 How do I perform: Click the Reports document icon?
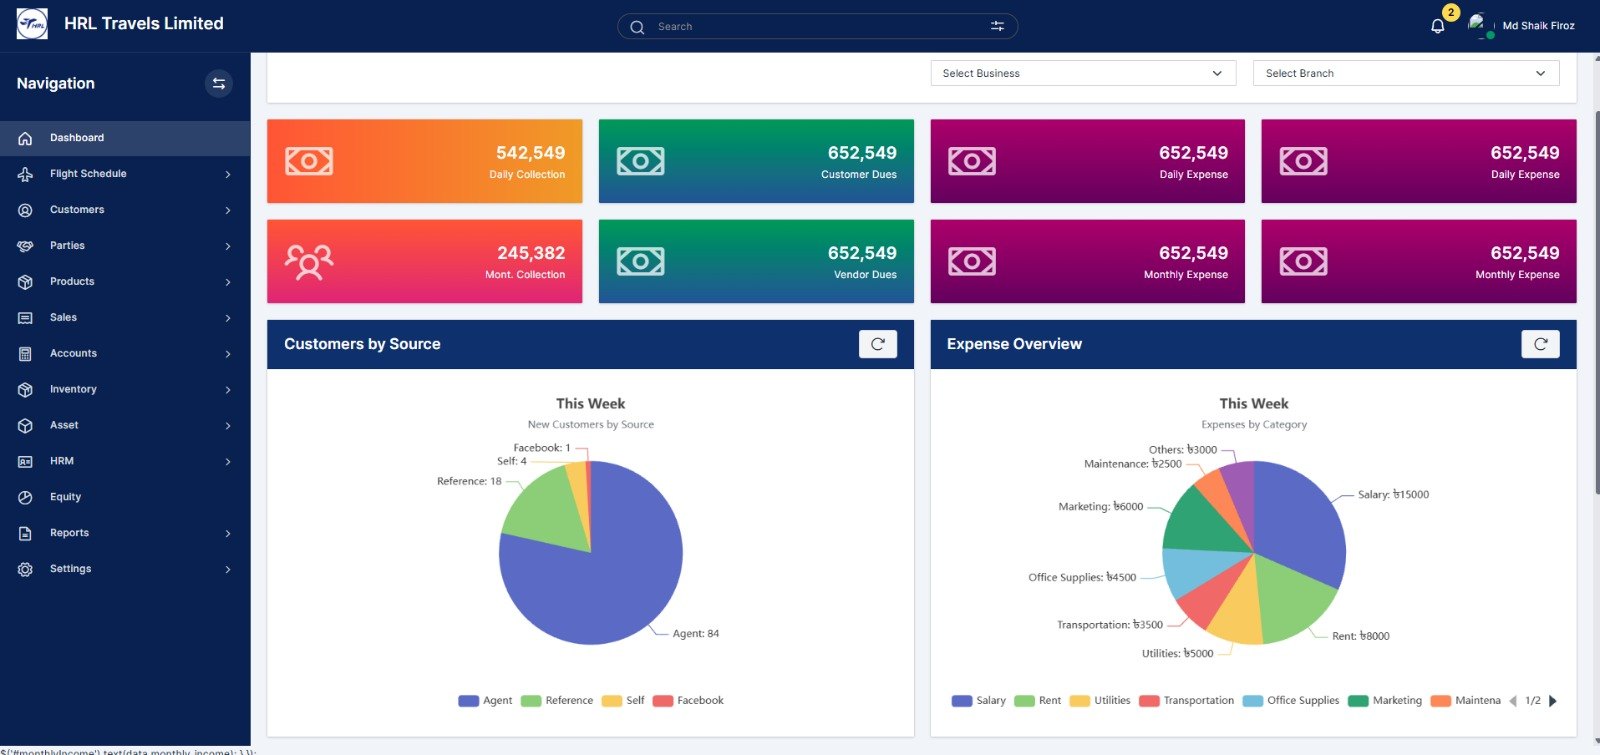(x=26, y=533)
